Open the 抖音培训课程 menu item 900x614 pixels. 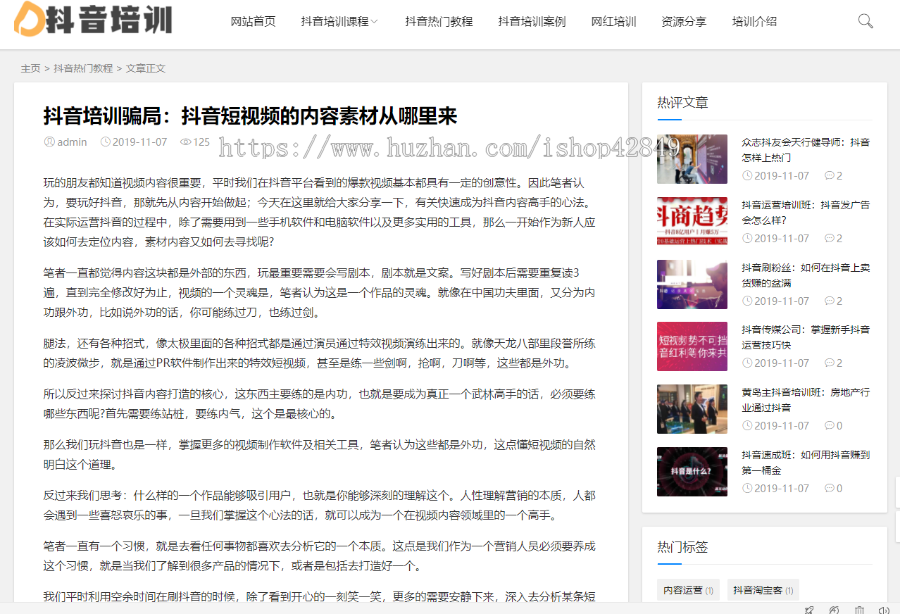(x=335, y=22)
